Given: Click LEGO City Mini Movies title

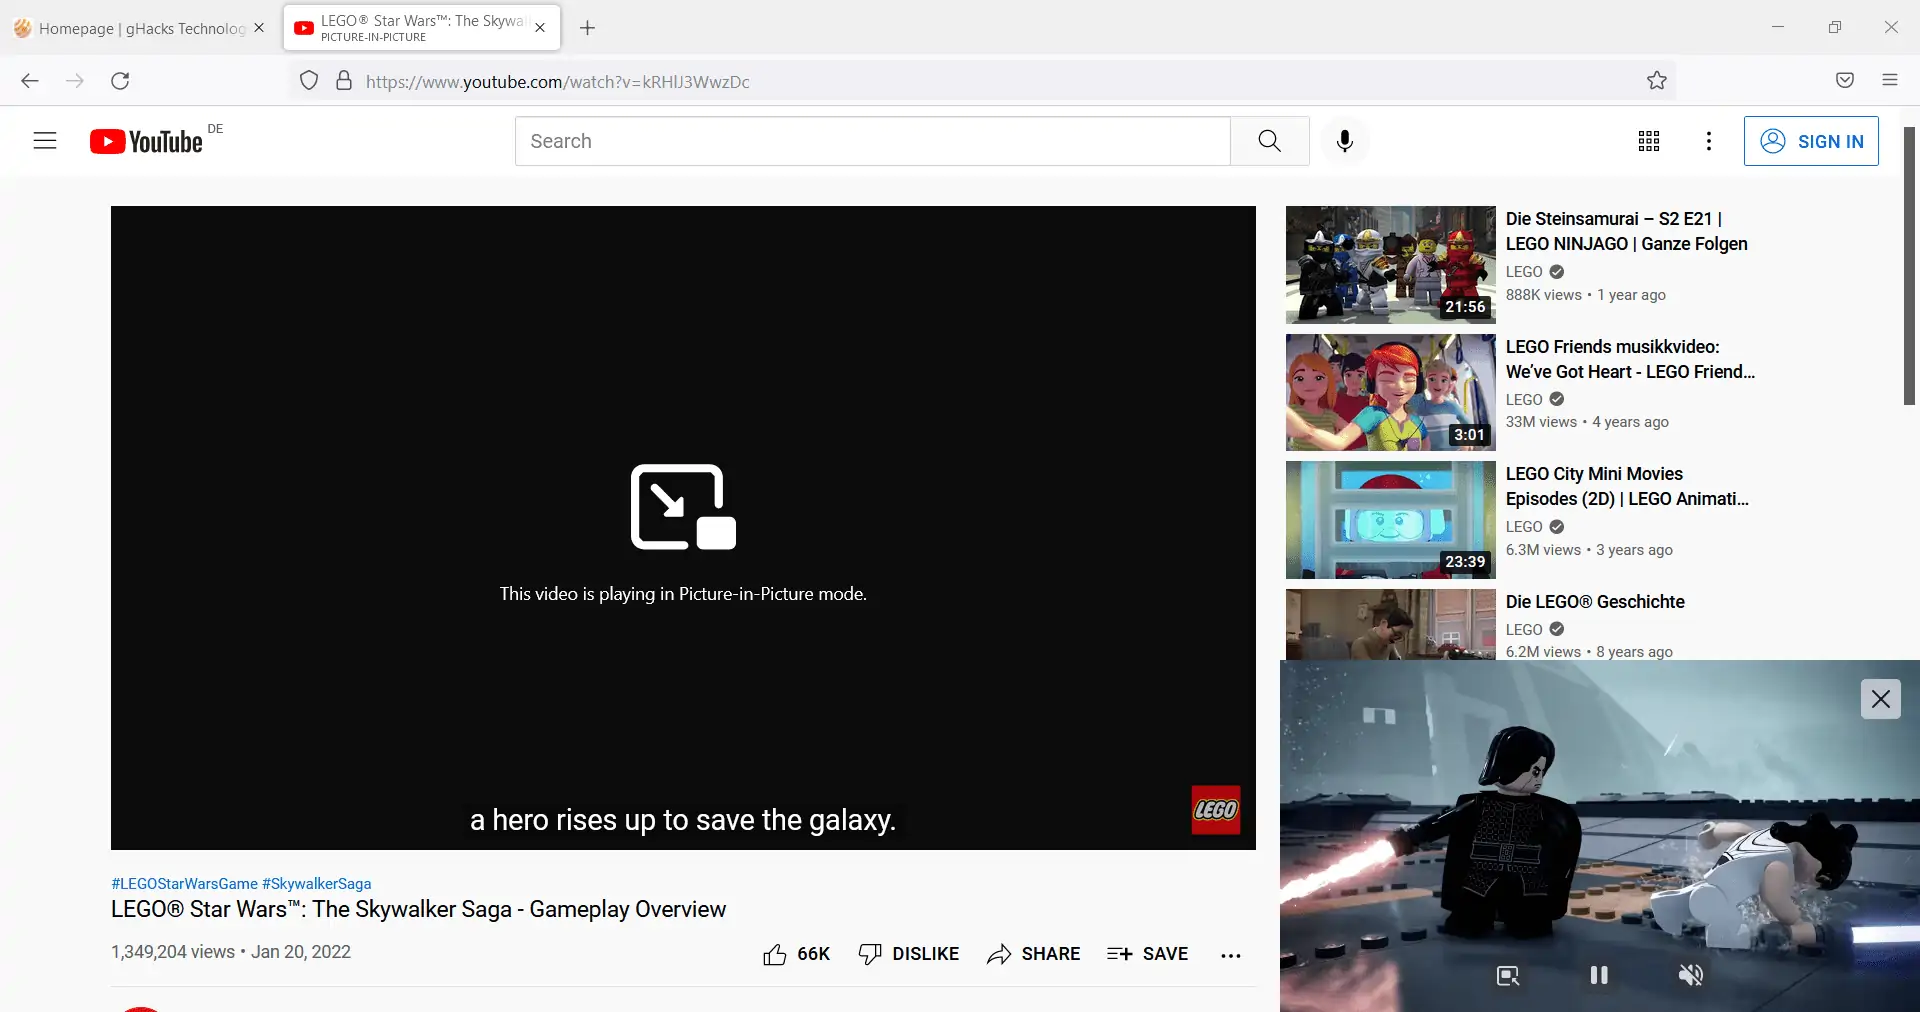Looking at the screenshot, I should point(1627,486).
